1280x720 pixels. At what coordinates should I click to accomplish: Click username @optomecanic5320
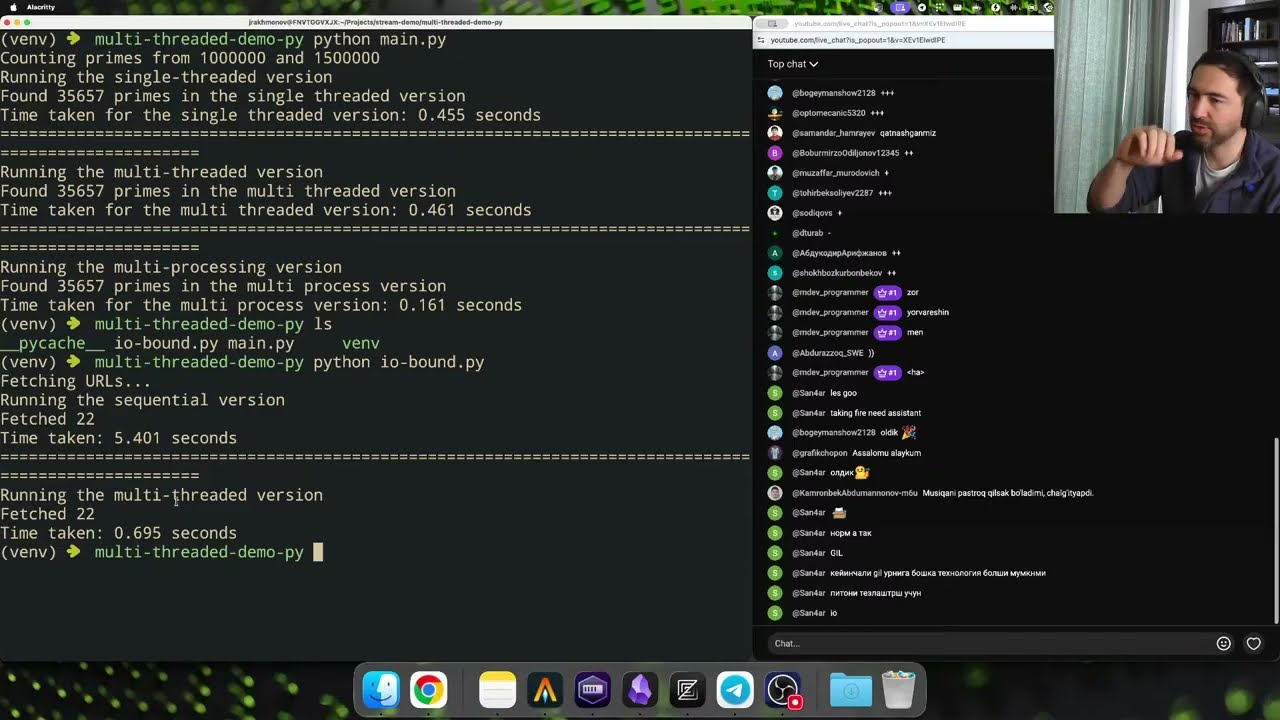pyautogui.click(x=828, y=113)
